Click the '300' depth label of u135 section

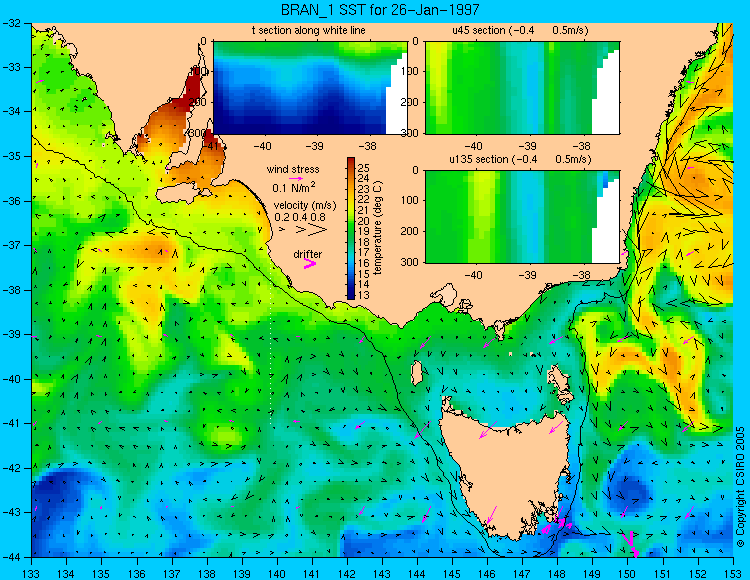coord(410,262)
